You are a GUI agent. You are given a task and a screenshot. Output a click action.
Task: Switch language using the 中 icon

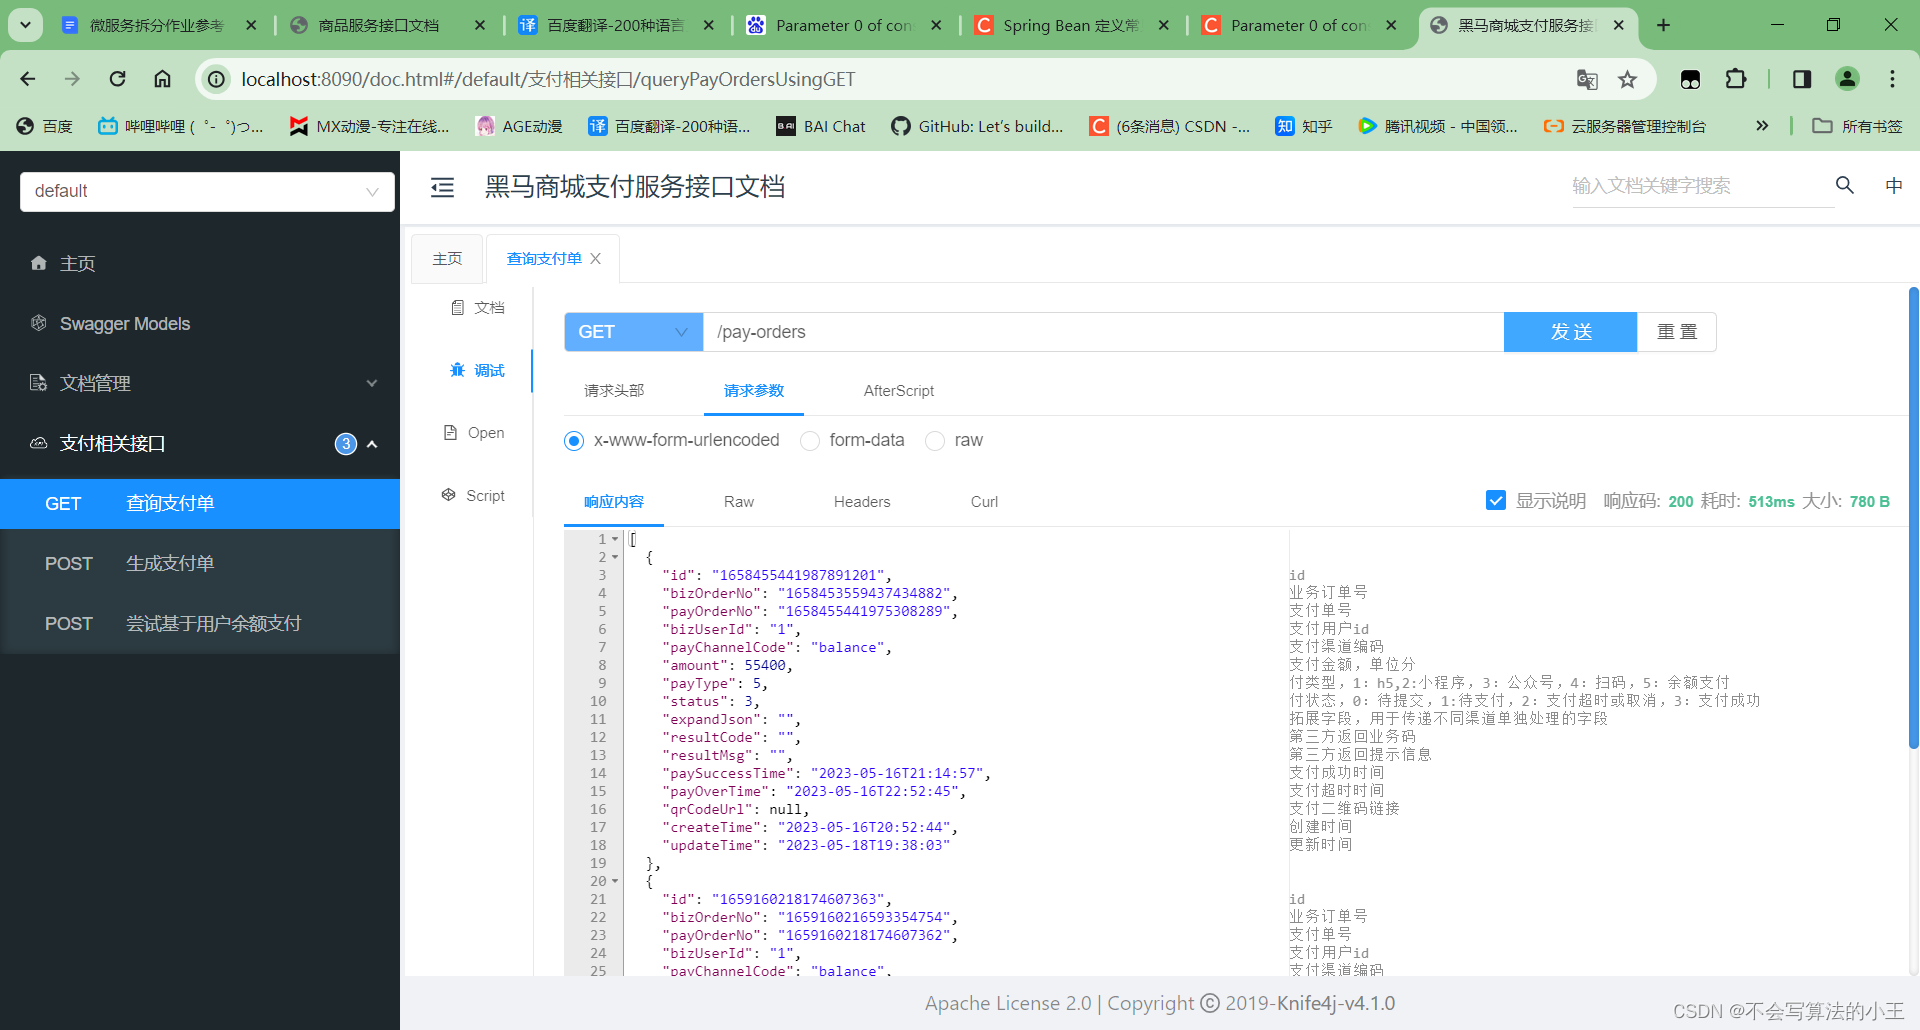click(1893, 185)
